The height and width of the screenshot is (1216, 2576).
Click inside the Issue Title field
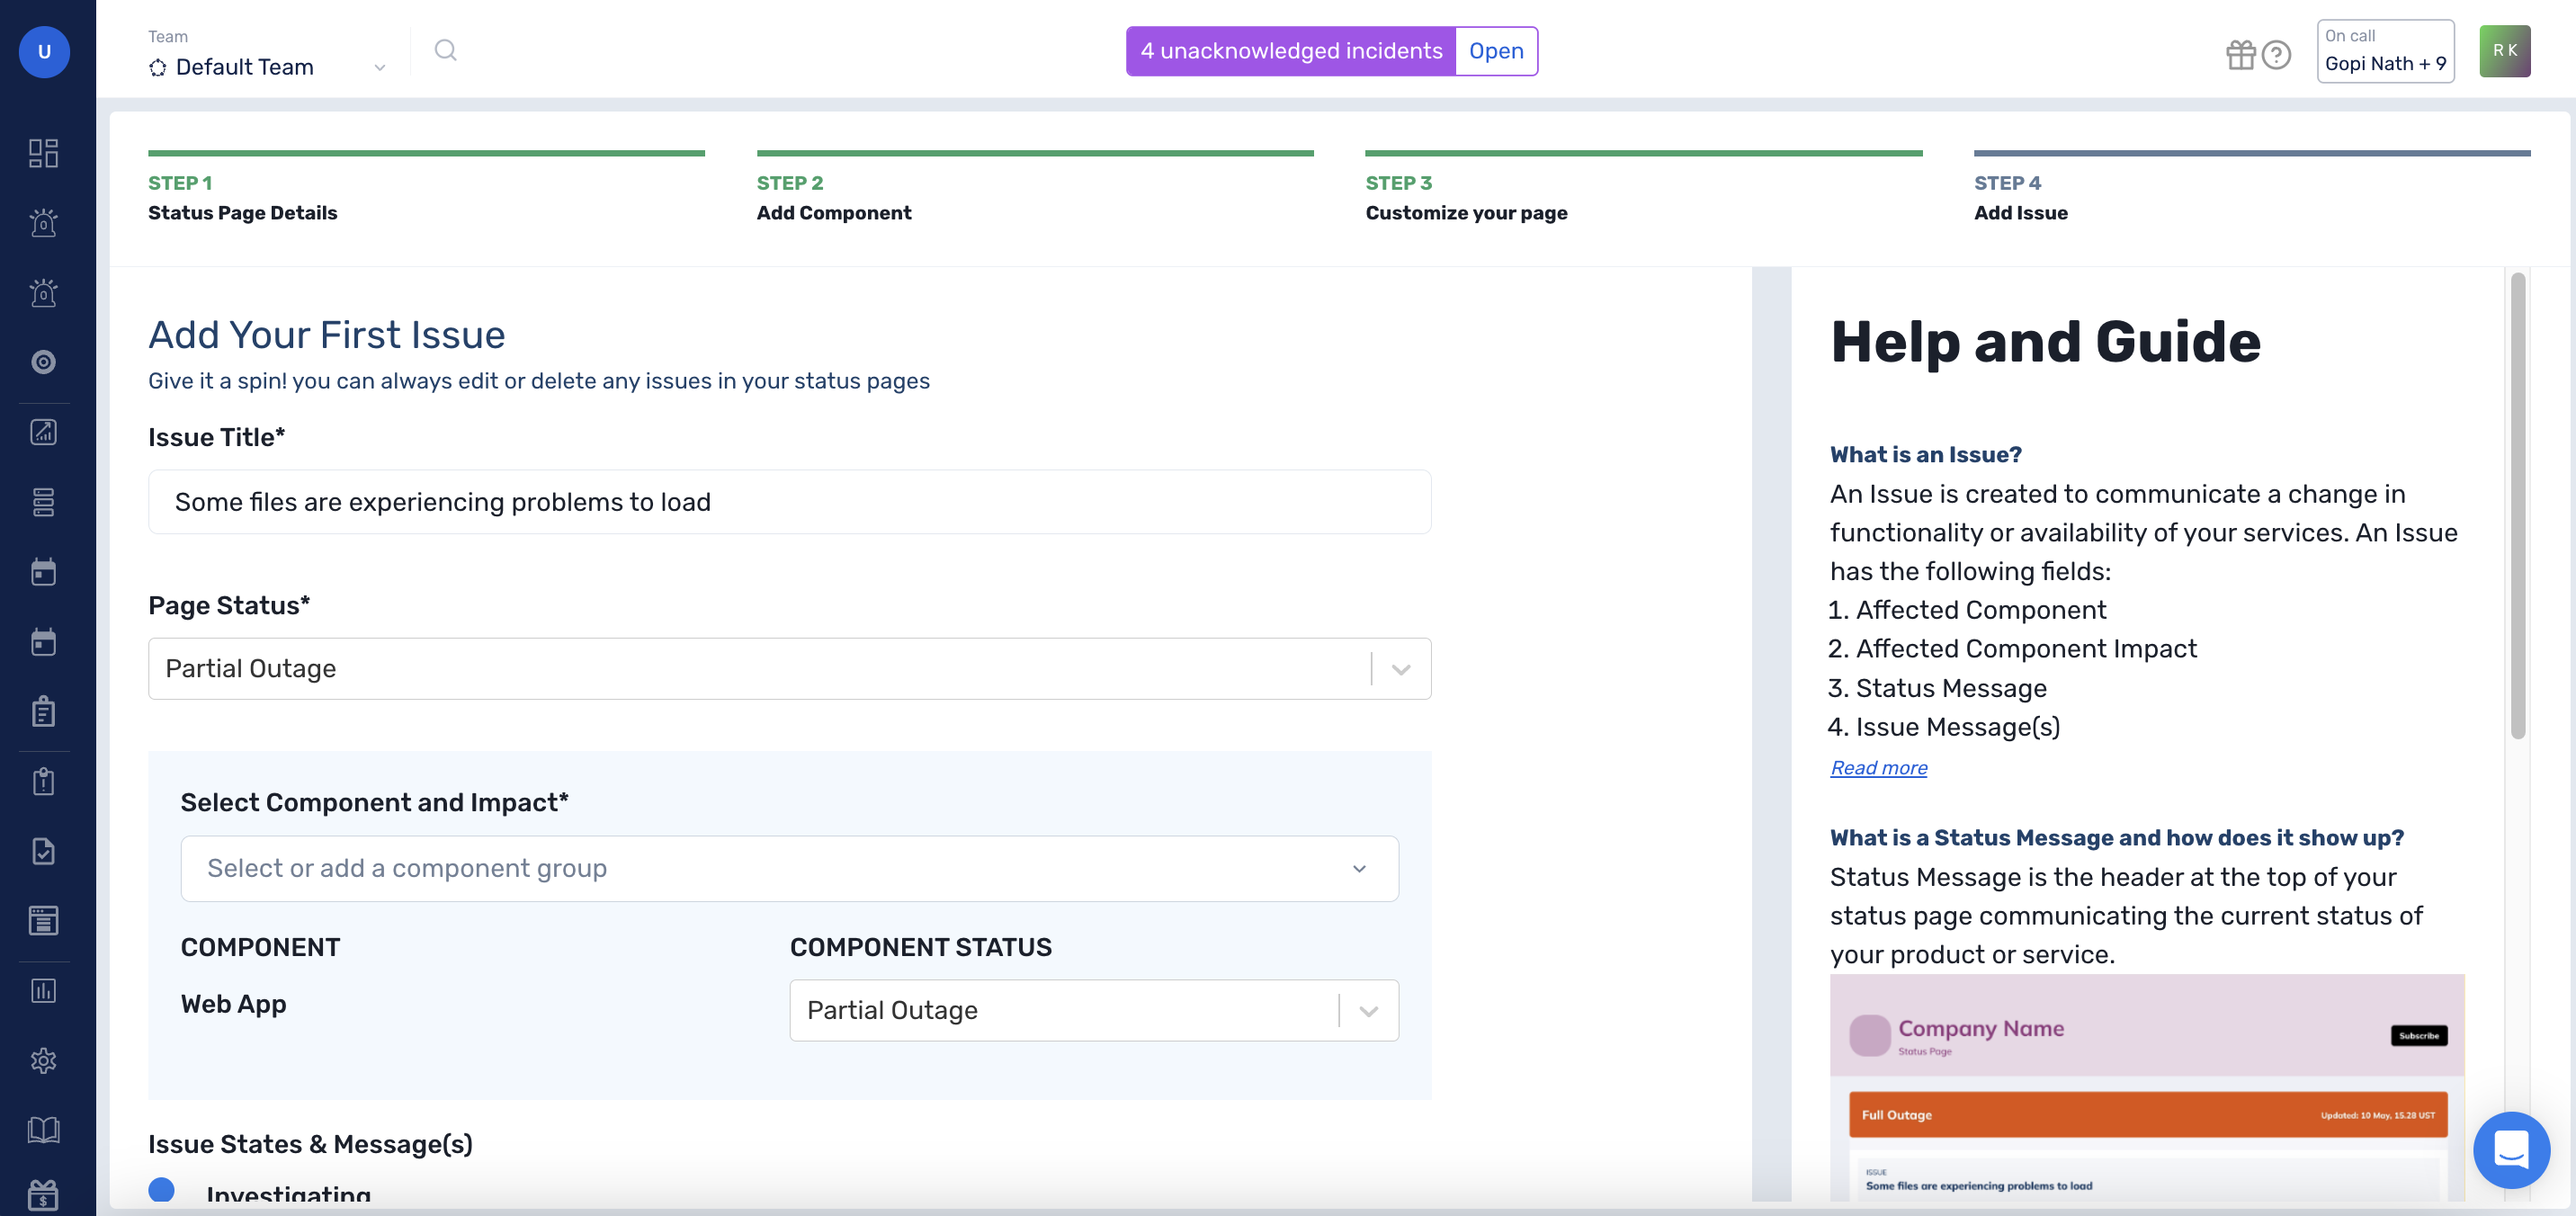(789, 502)
